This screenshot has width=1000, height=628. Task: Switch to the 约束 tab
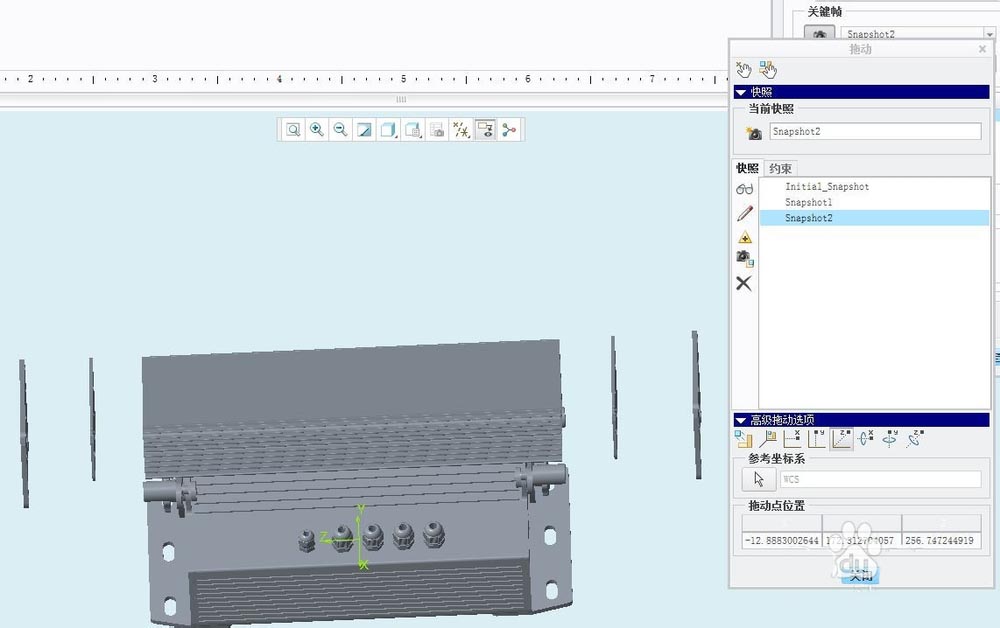[780, 168]
